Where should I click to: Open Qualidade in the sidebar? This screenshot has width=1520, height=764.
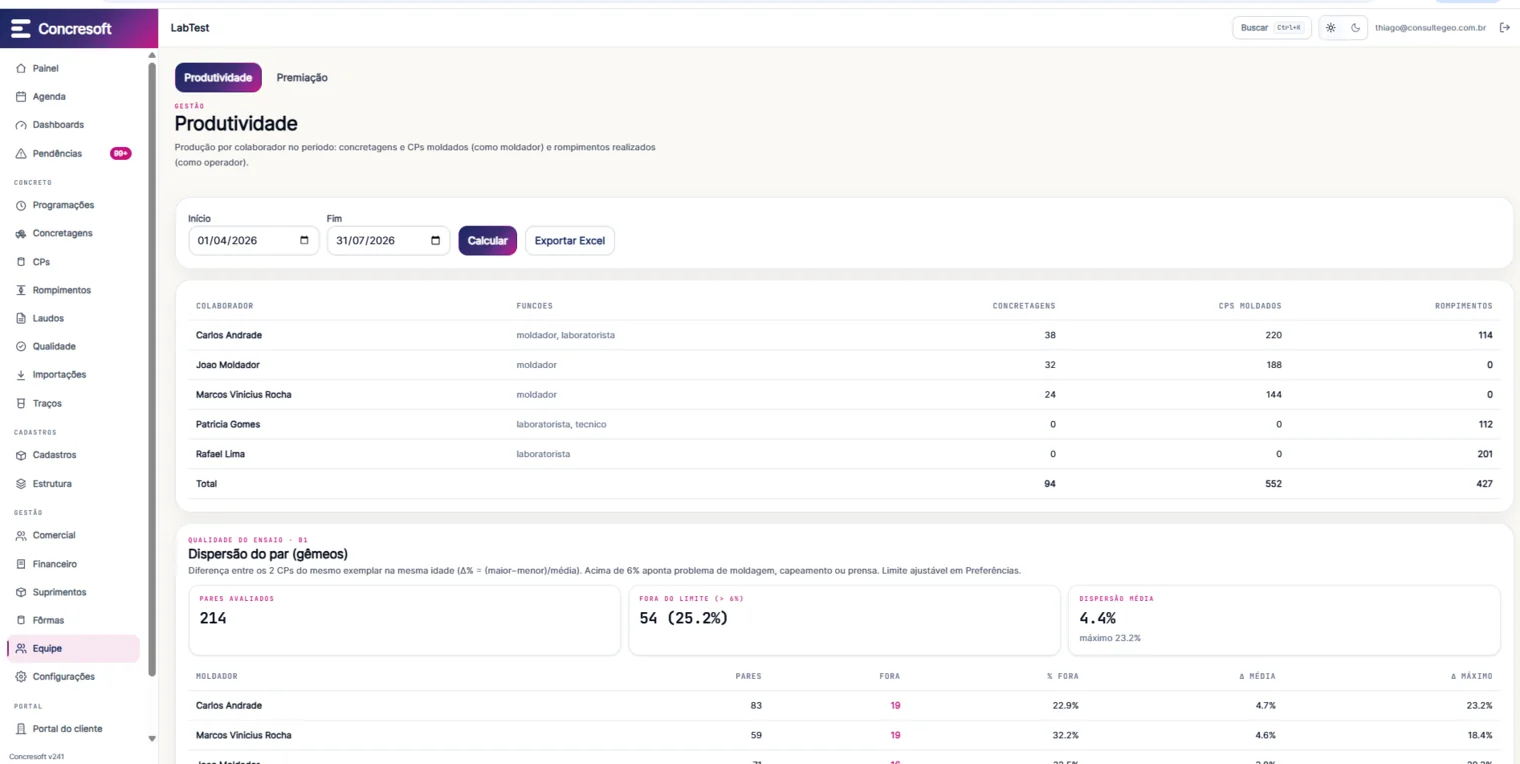[x=54, y=346]
